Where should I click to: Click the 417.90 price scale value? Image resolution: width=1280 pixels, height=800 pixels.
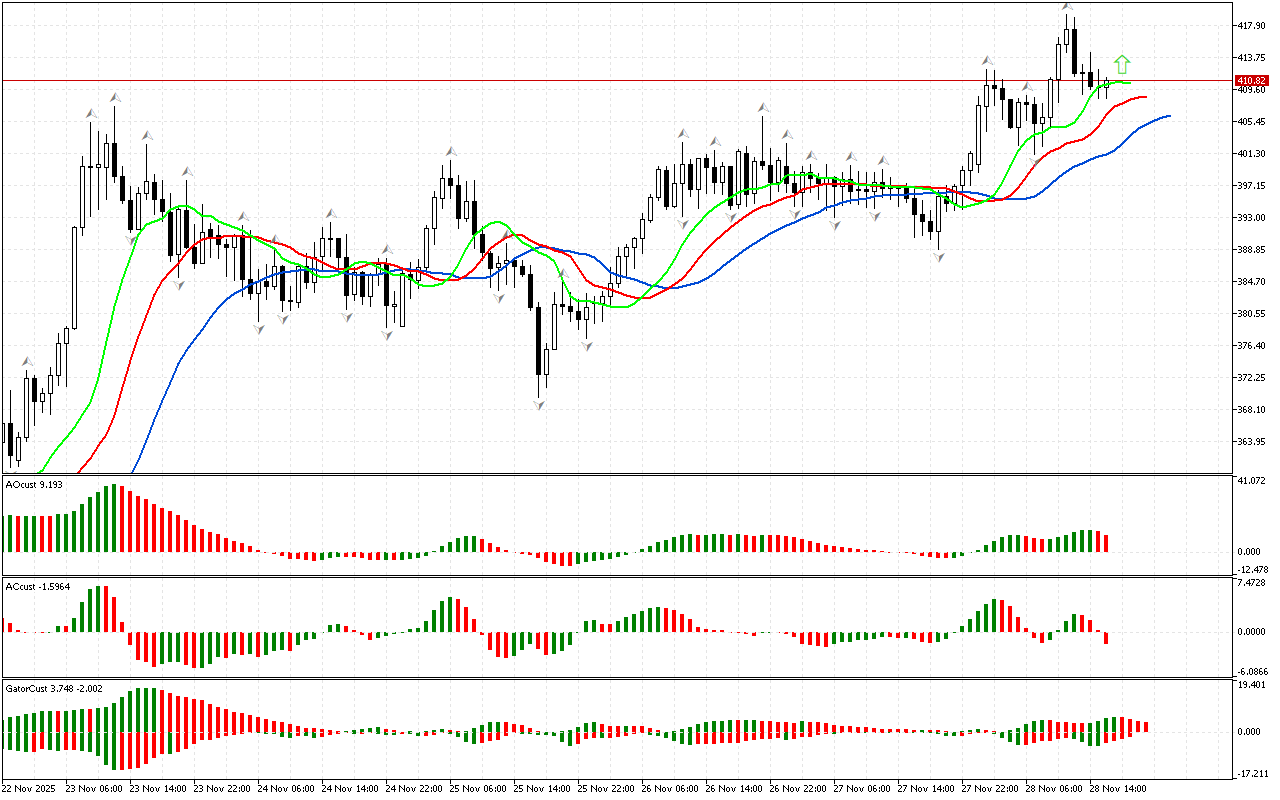click(1251, 26)
